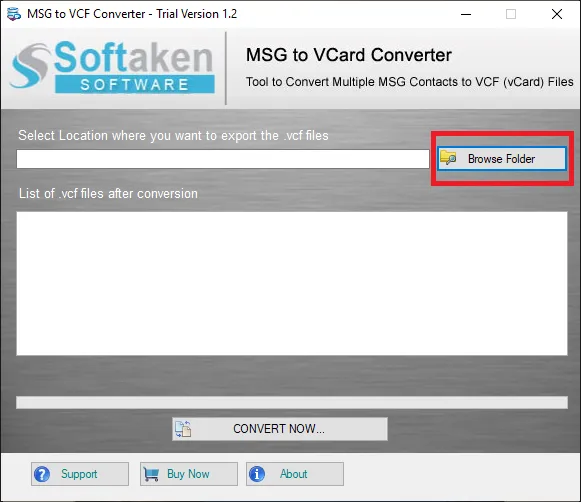Open Browse Folder to choose export location
Image resolution: width=581 pixels, height=502 pixels.
click(502, 159)
